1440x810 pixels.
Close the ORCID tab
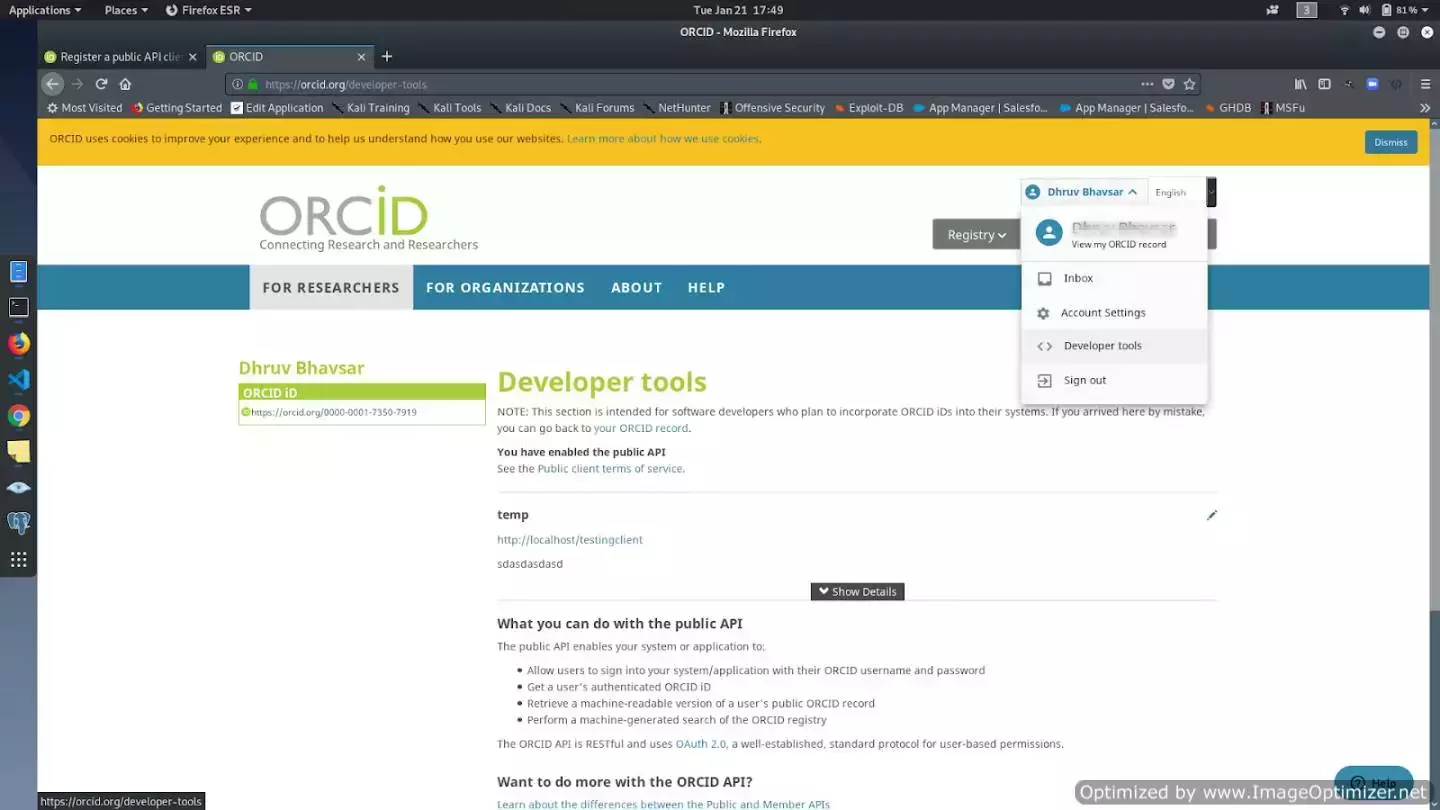tap(362, 57)
